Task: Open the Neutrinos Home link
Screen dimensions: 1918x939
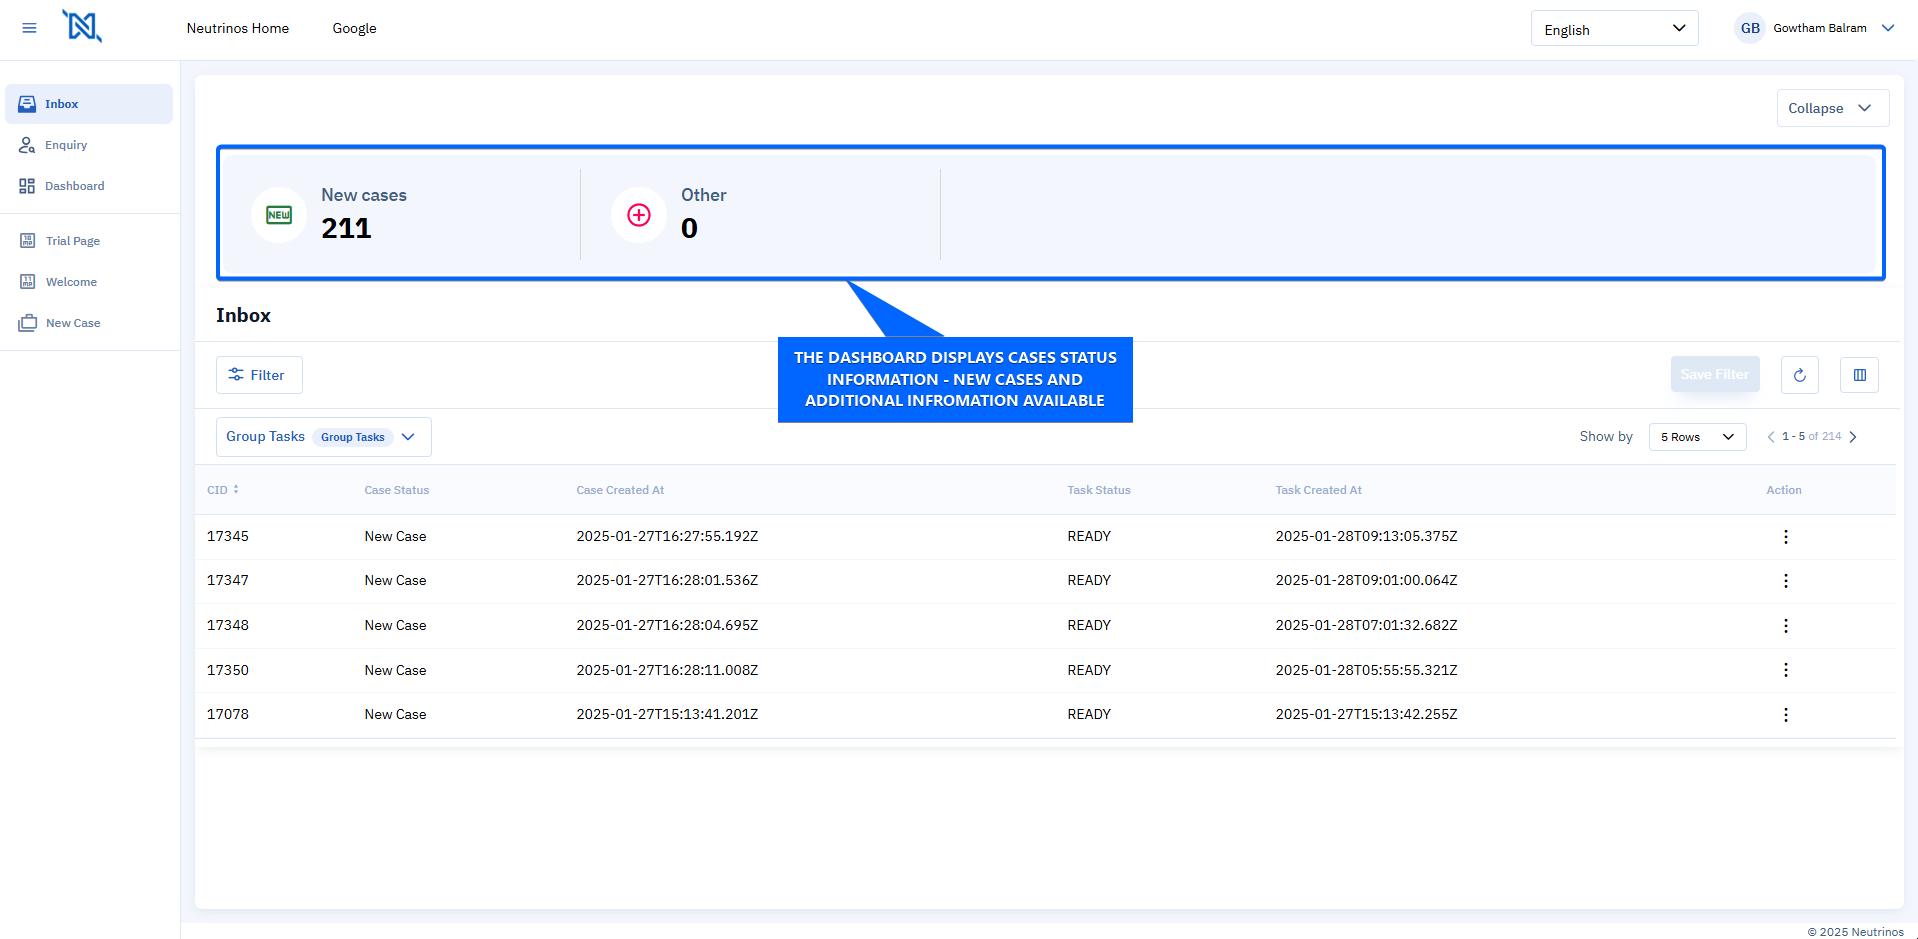Action: 237,28
